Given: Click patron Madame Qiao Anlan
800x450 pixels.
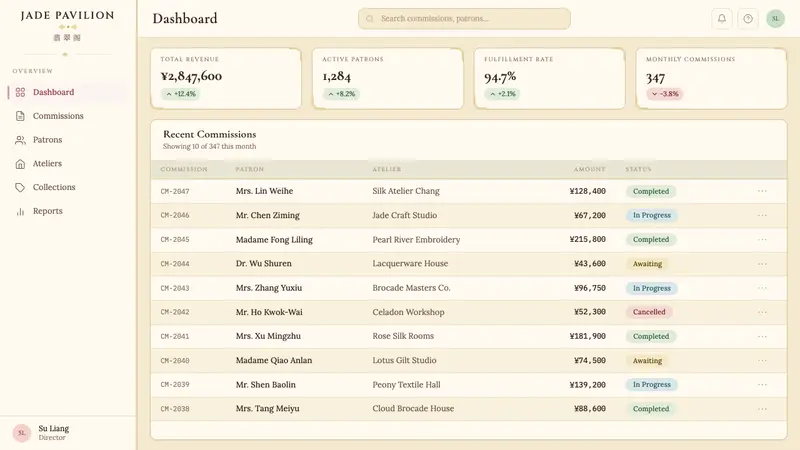Looking at the screenshot, I should point(274,360).
